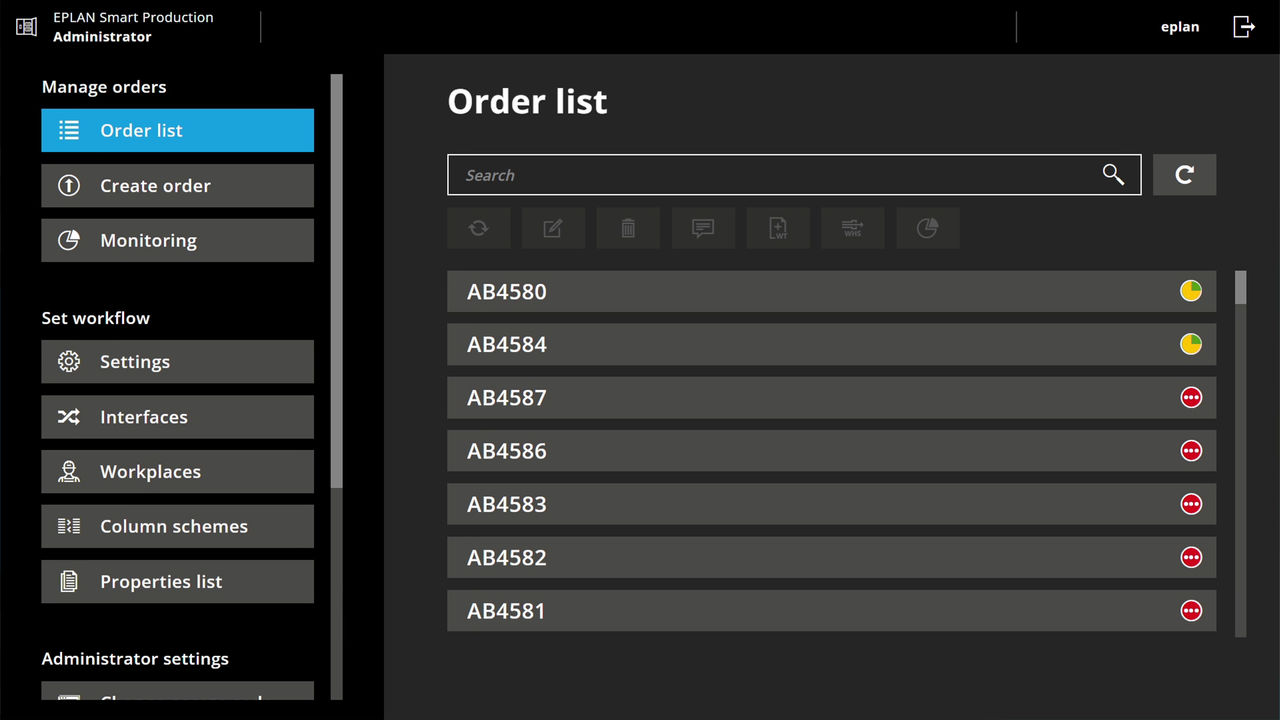Screen dimensions: 1280x720
Task: Toggle the status circle on order AB4584
Action: pos(1191,344)
